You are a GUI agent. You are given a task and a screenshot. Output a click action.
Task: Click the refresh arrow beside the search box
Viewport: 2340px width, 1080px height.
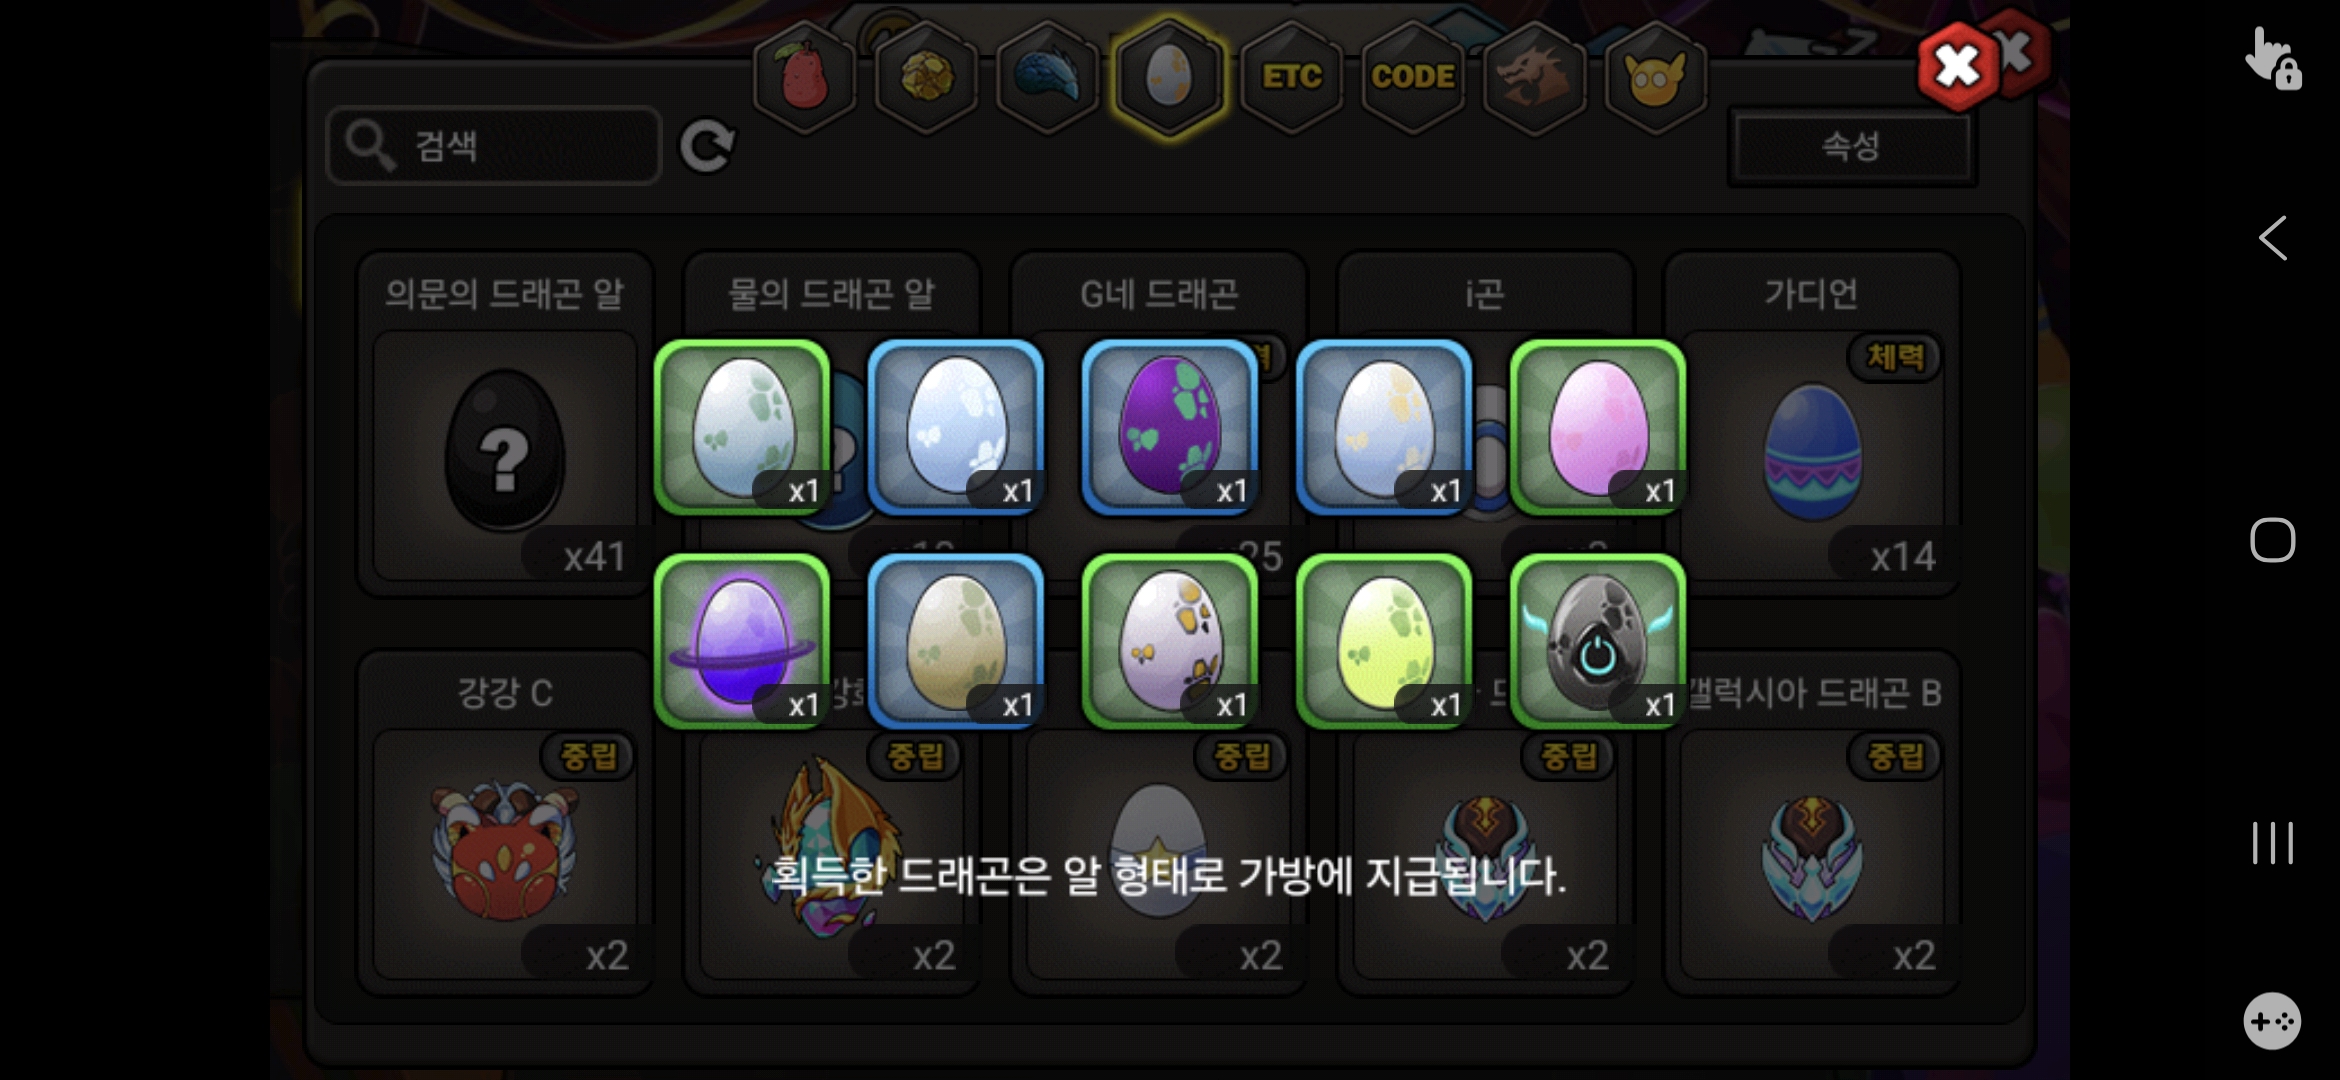(707, 147)
